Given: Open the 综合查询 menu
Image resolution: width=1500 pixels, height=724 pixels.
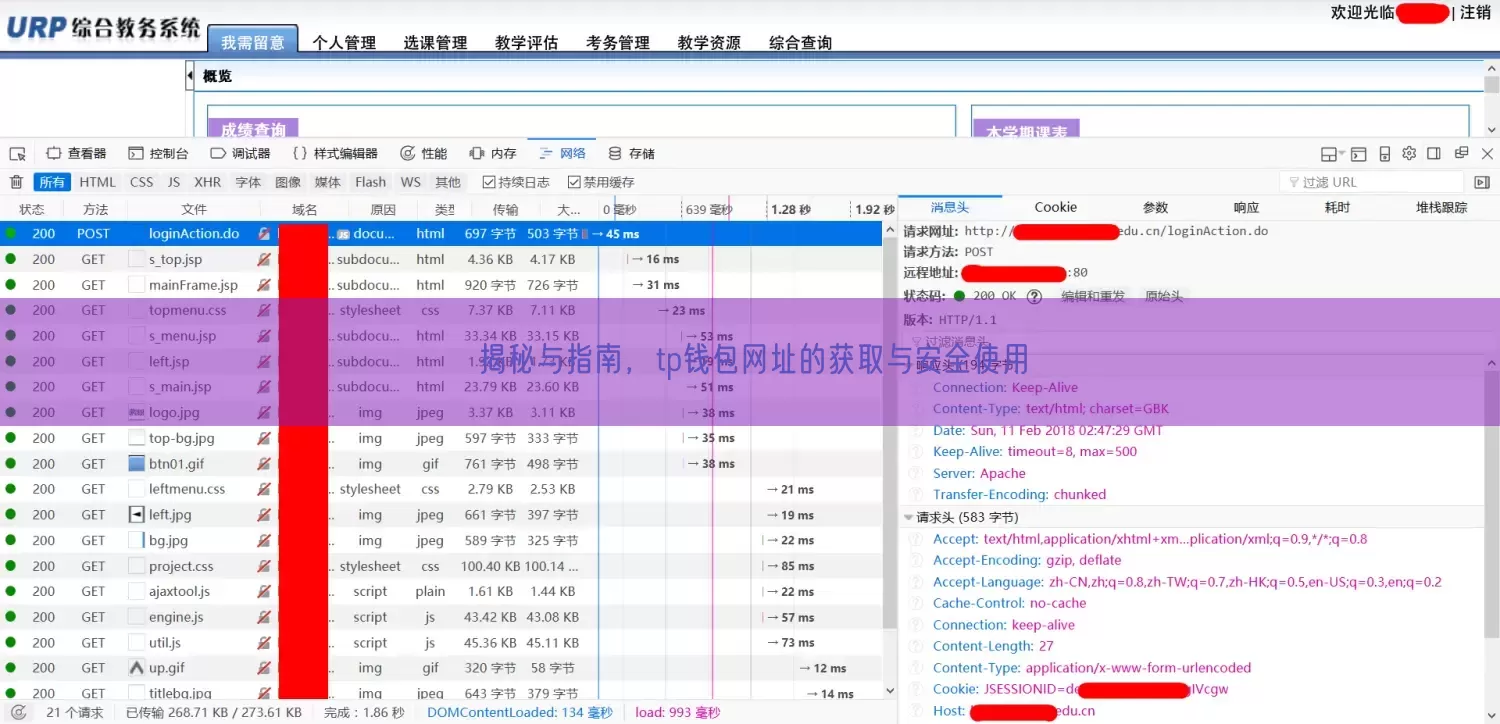Looking at the screenshot, I should click(x=800, y=43).
